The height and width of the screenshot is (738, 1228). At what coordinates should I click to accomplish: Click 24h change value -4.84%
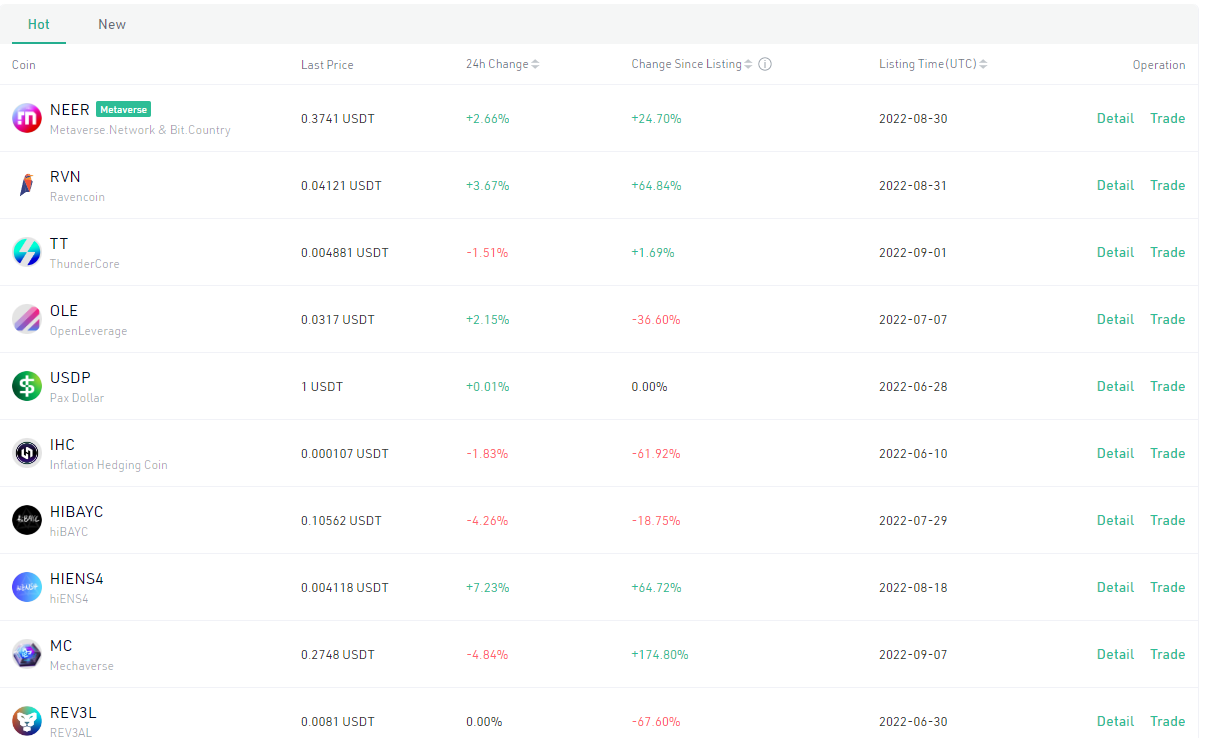tap(487, 654)
